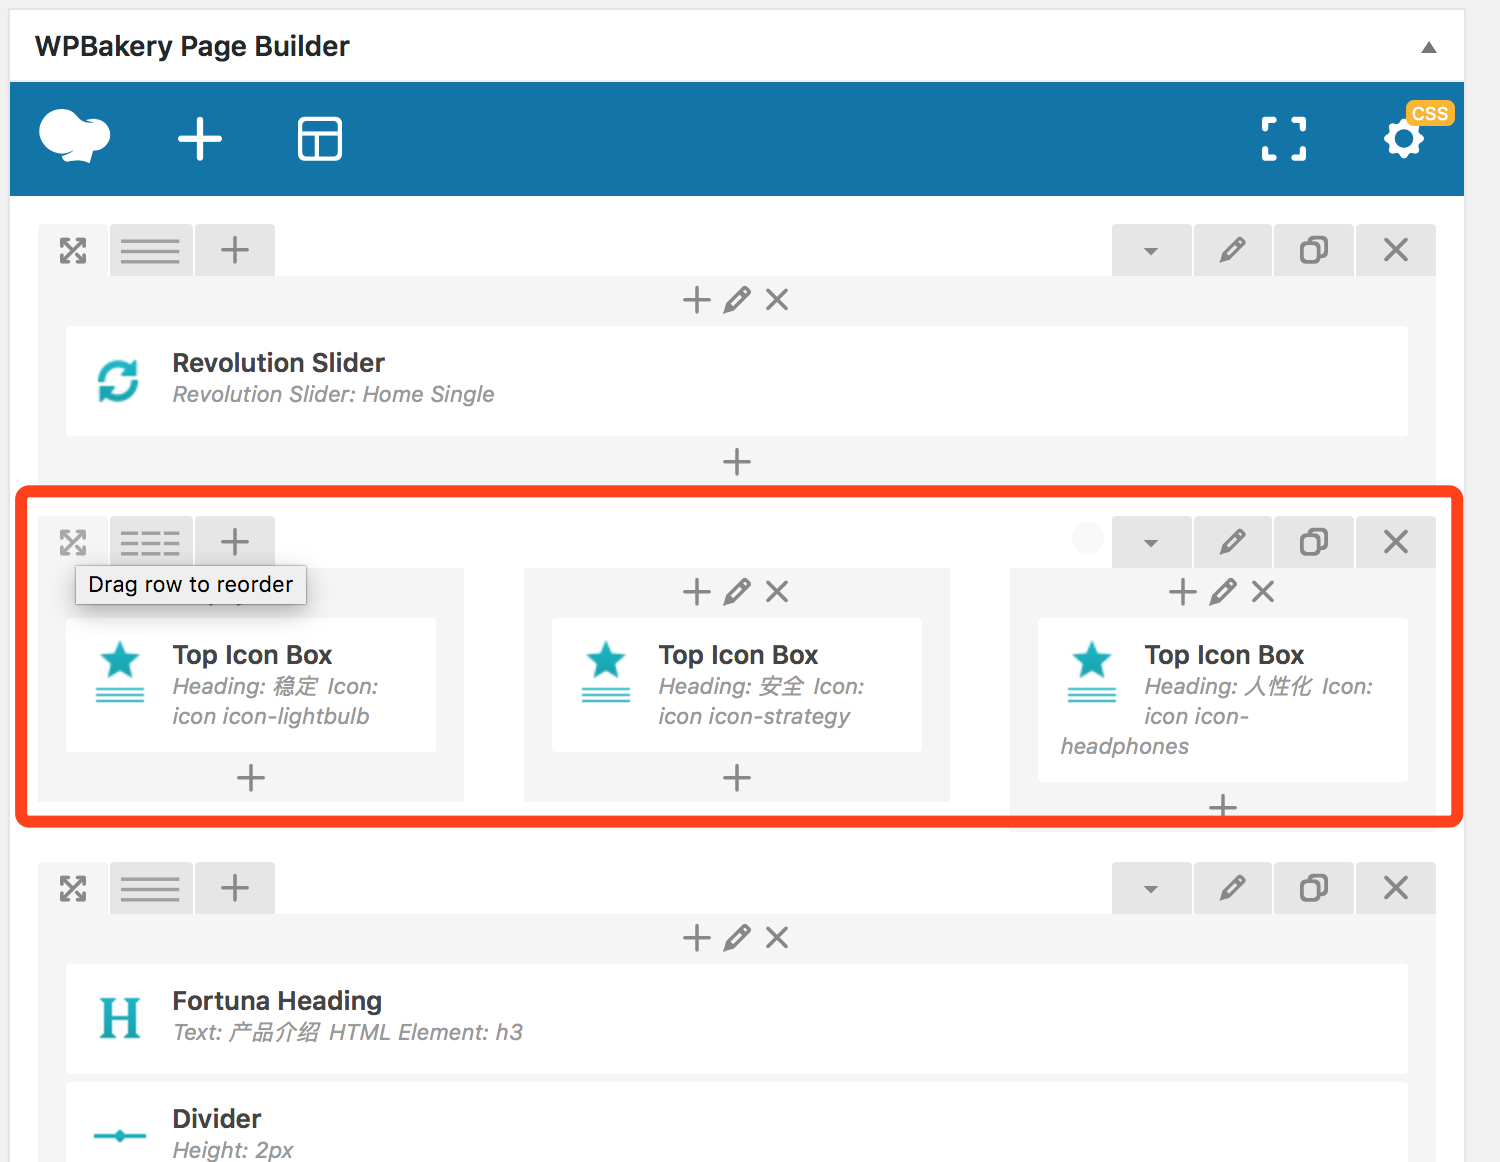The height and width of the screenshot is (1162, 1500).
Task: Open the Revolution Slider element
Action: pos(737,380)
